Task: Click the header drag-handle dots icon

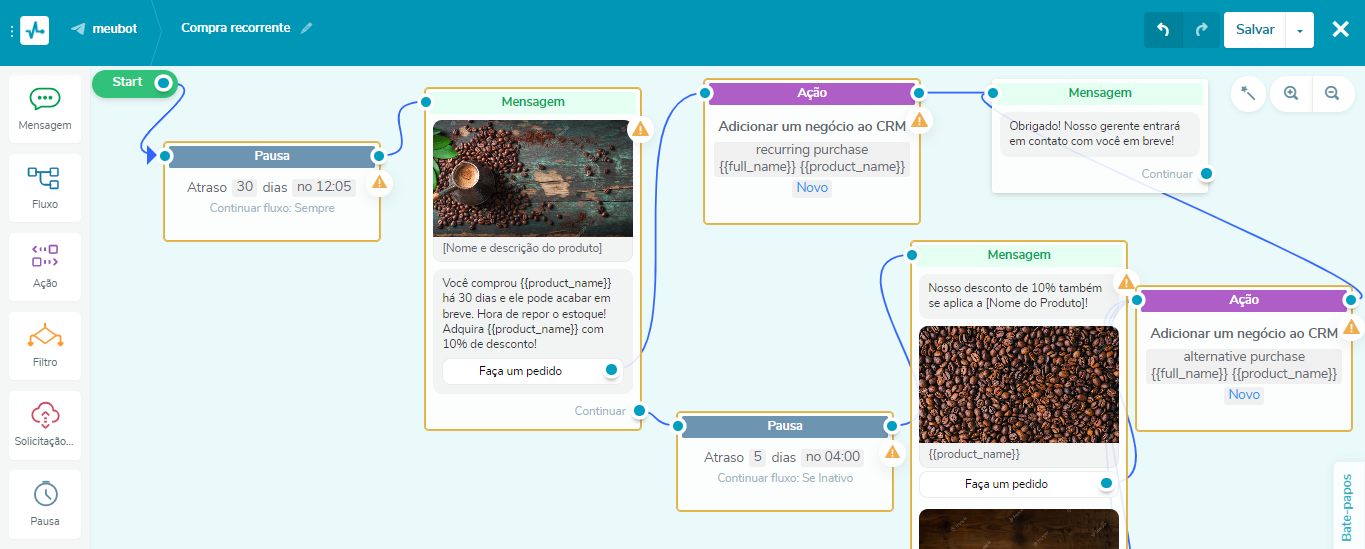Action: coord(10,31)
